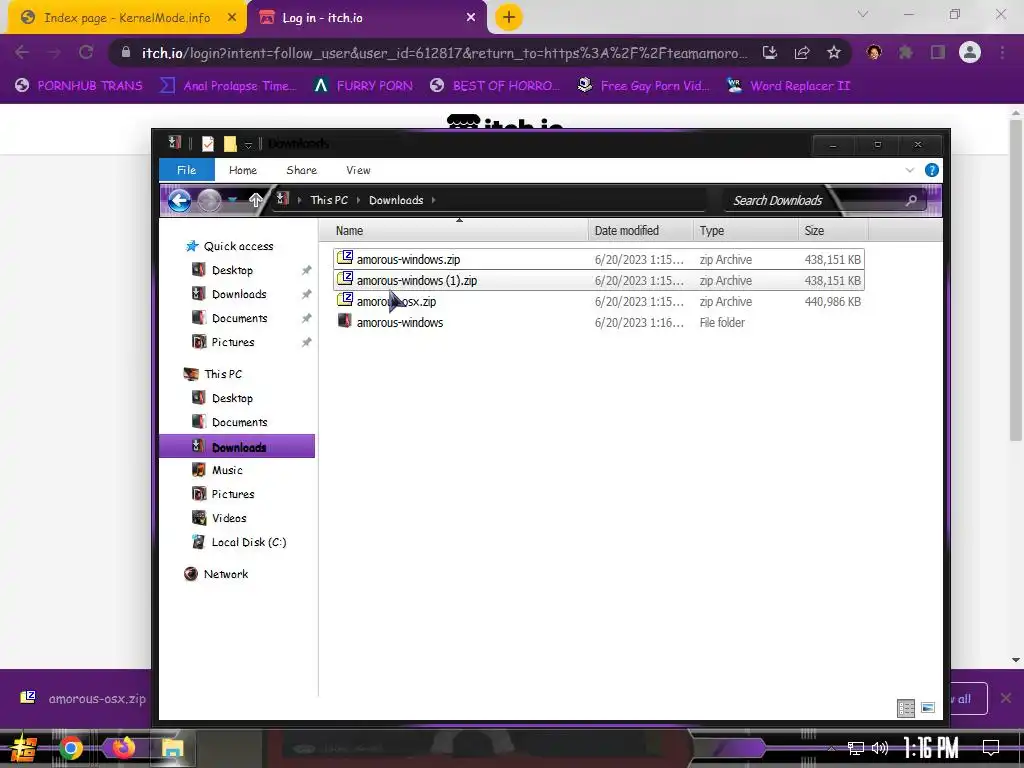The height and width of the screenshot is (768, 1024).
Task: Reload the itch.io page
Action: pyautogui.click(x=86, y=52)
